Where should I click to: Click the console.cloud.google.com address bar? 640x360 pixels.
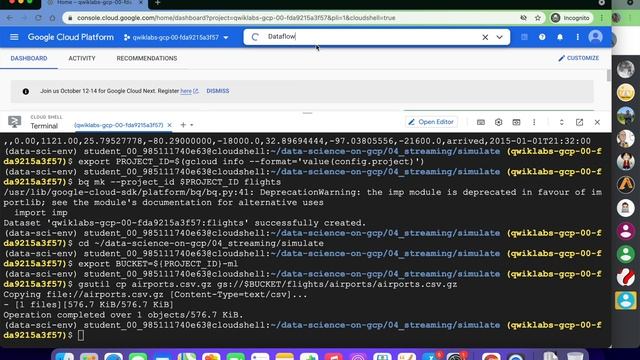(x=236, y=18)
